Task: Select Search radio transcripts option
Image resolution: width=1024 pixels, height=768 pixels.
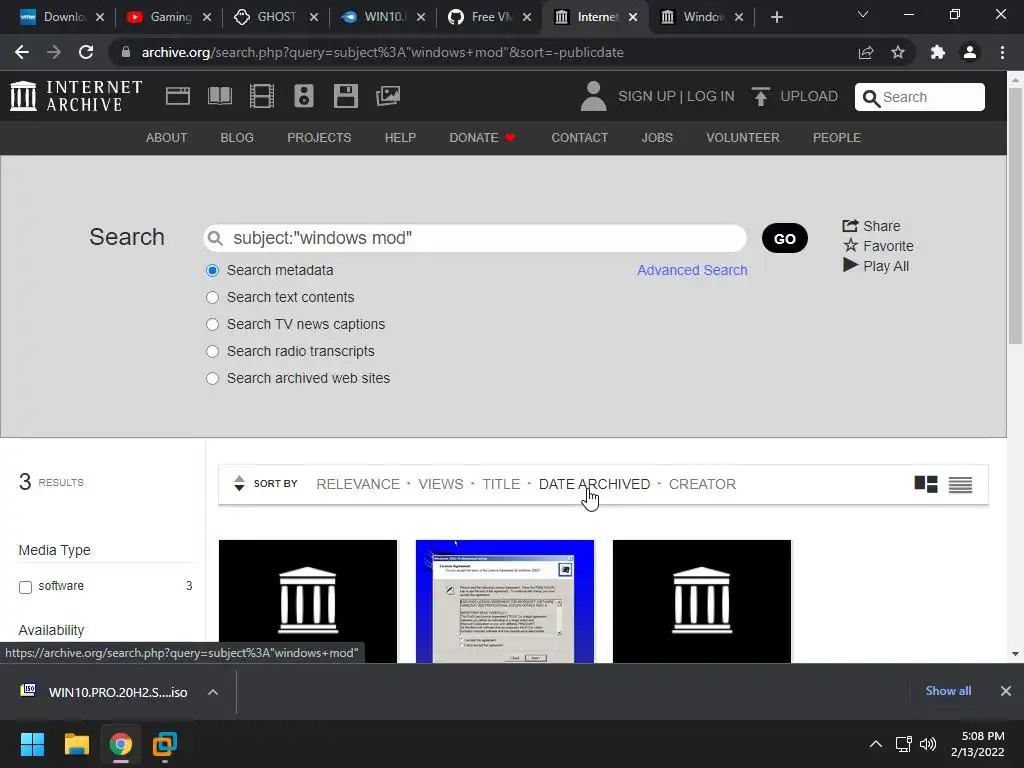Action: click(x=212, y=351)
